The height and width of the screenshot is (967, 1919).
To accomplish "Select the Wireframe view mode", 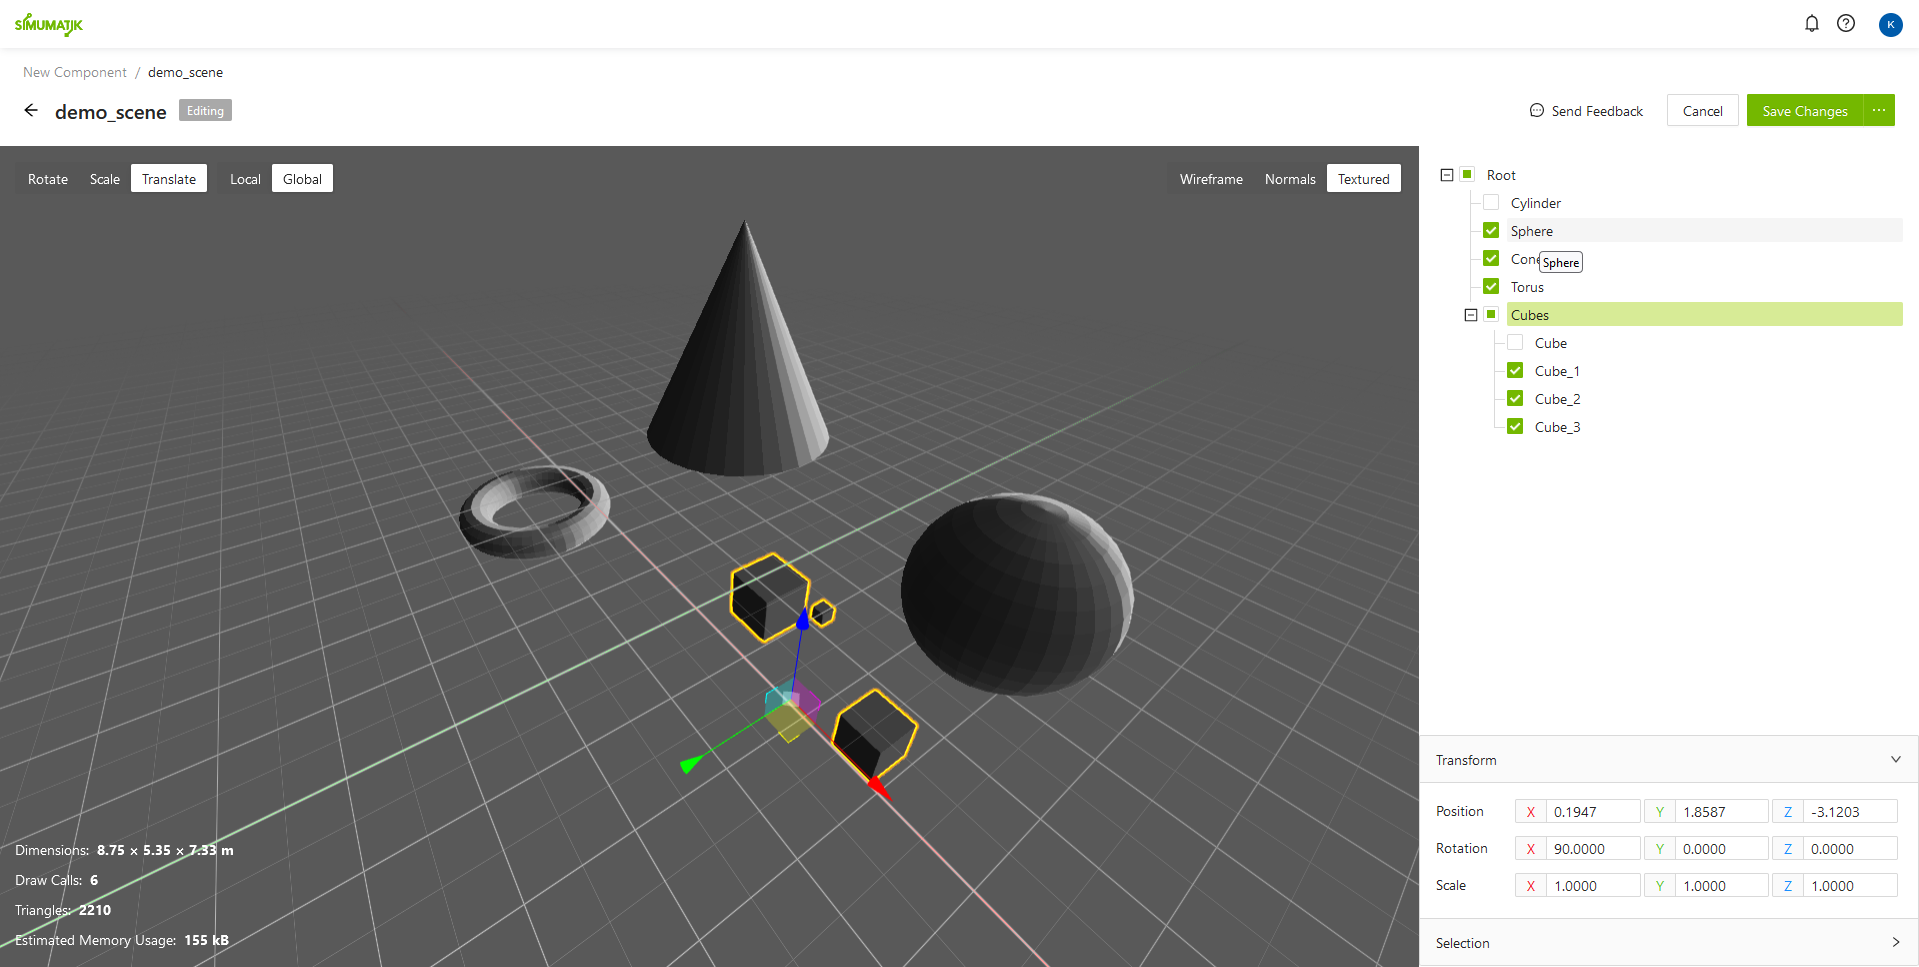I will click(1211, 179).
